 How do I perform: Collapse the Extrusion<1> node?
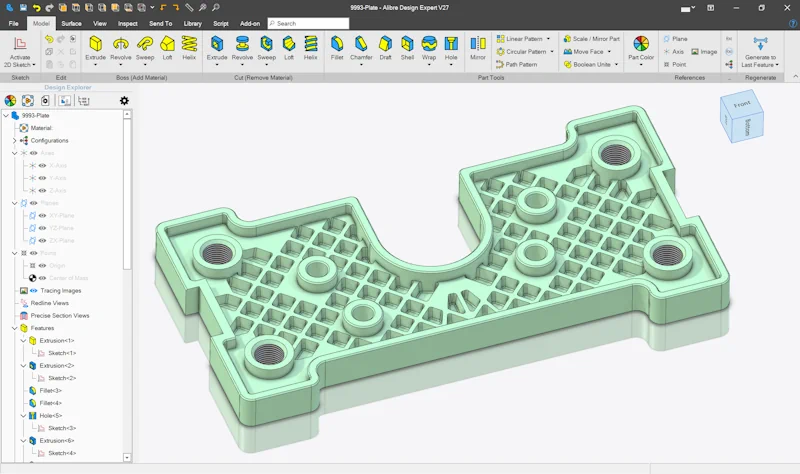pos(23,340)
